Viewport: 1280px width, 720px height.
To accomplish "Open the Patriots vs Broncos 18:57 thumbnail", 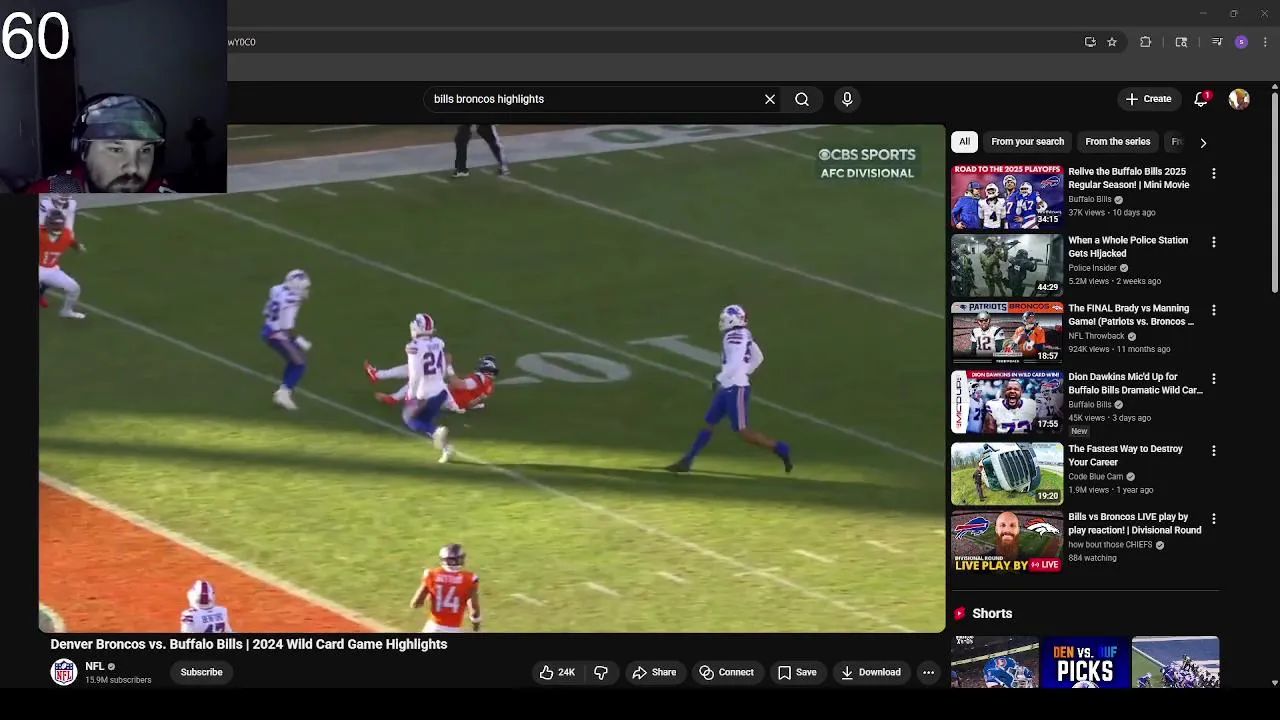I will (1006, 332).
